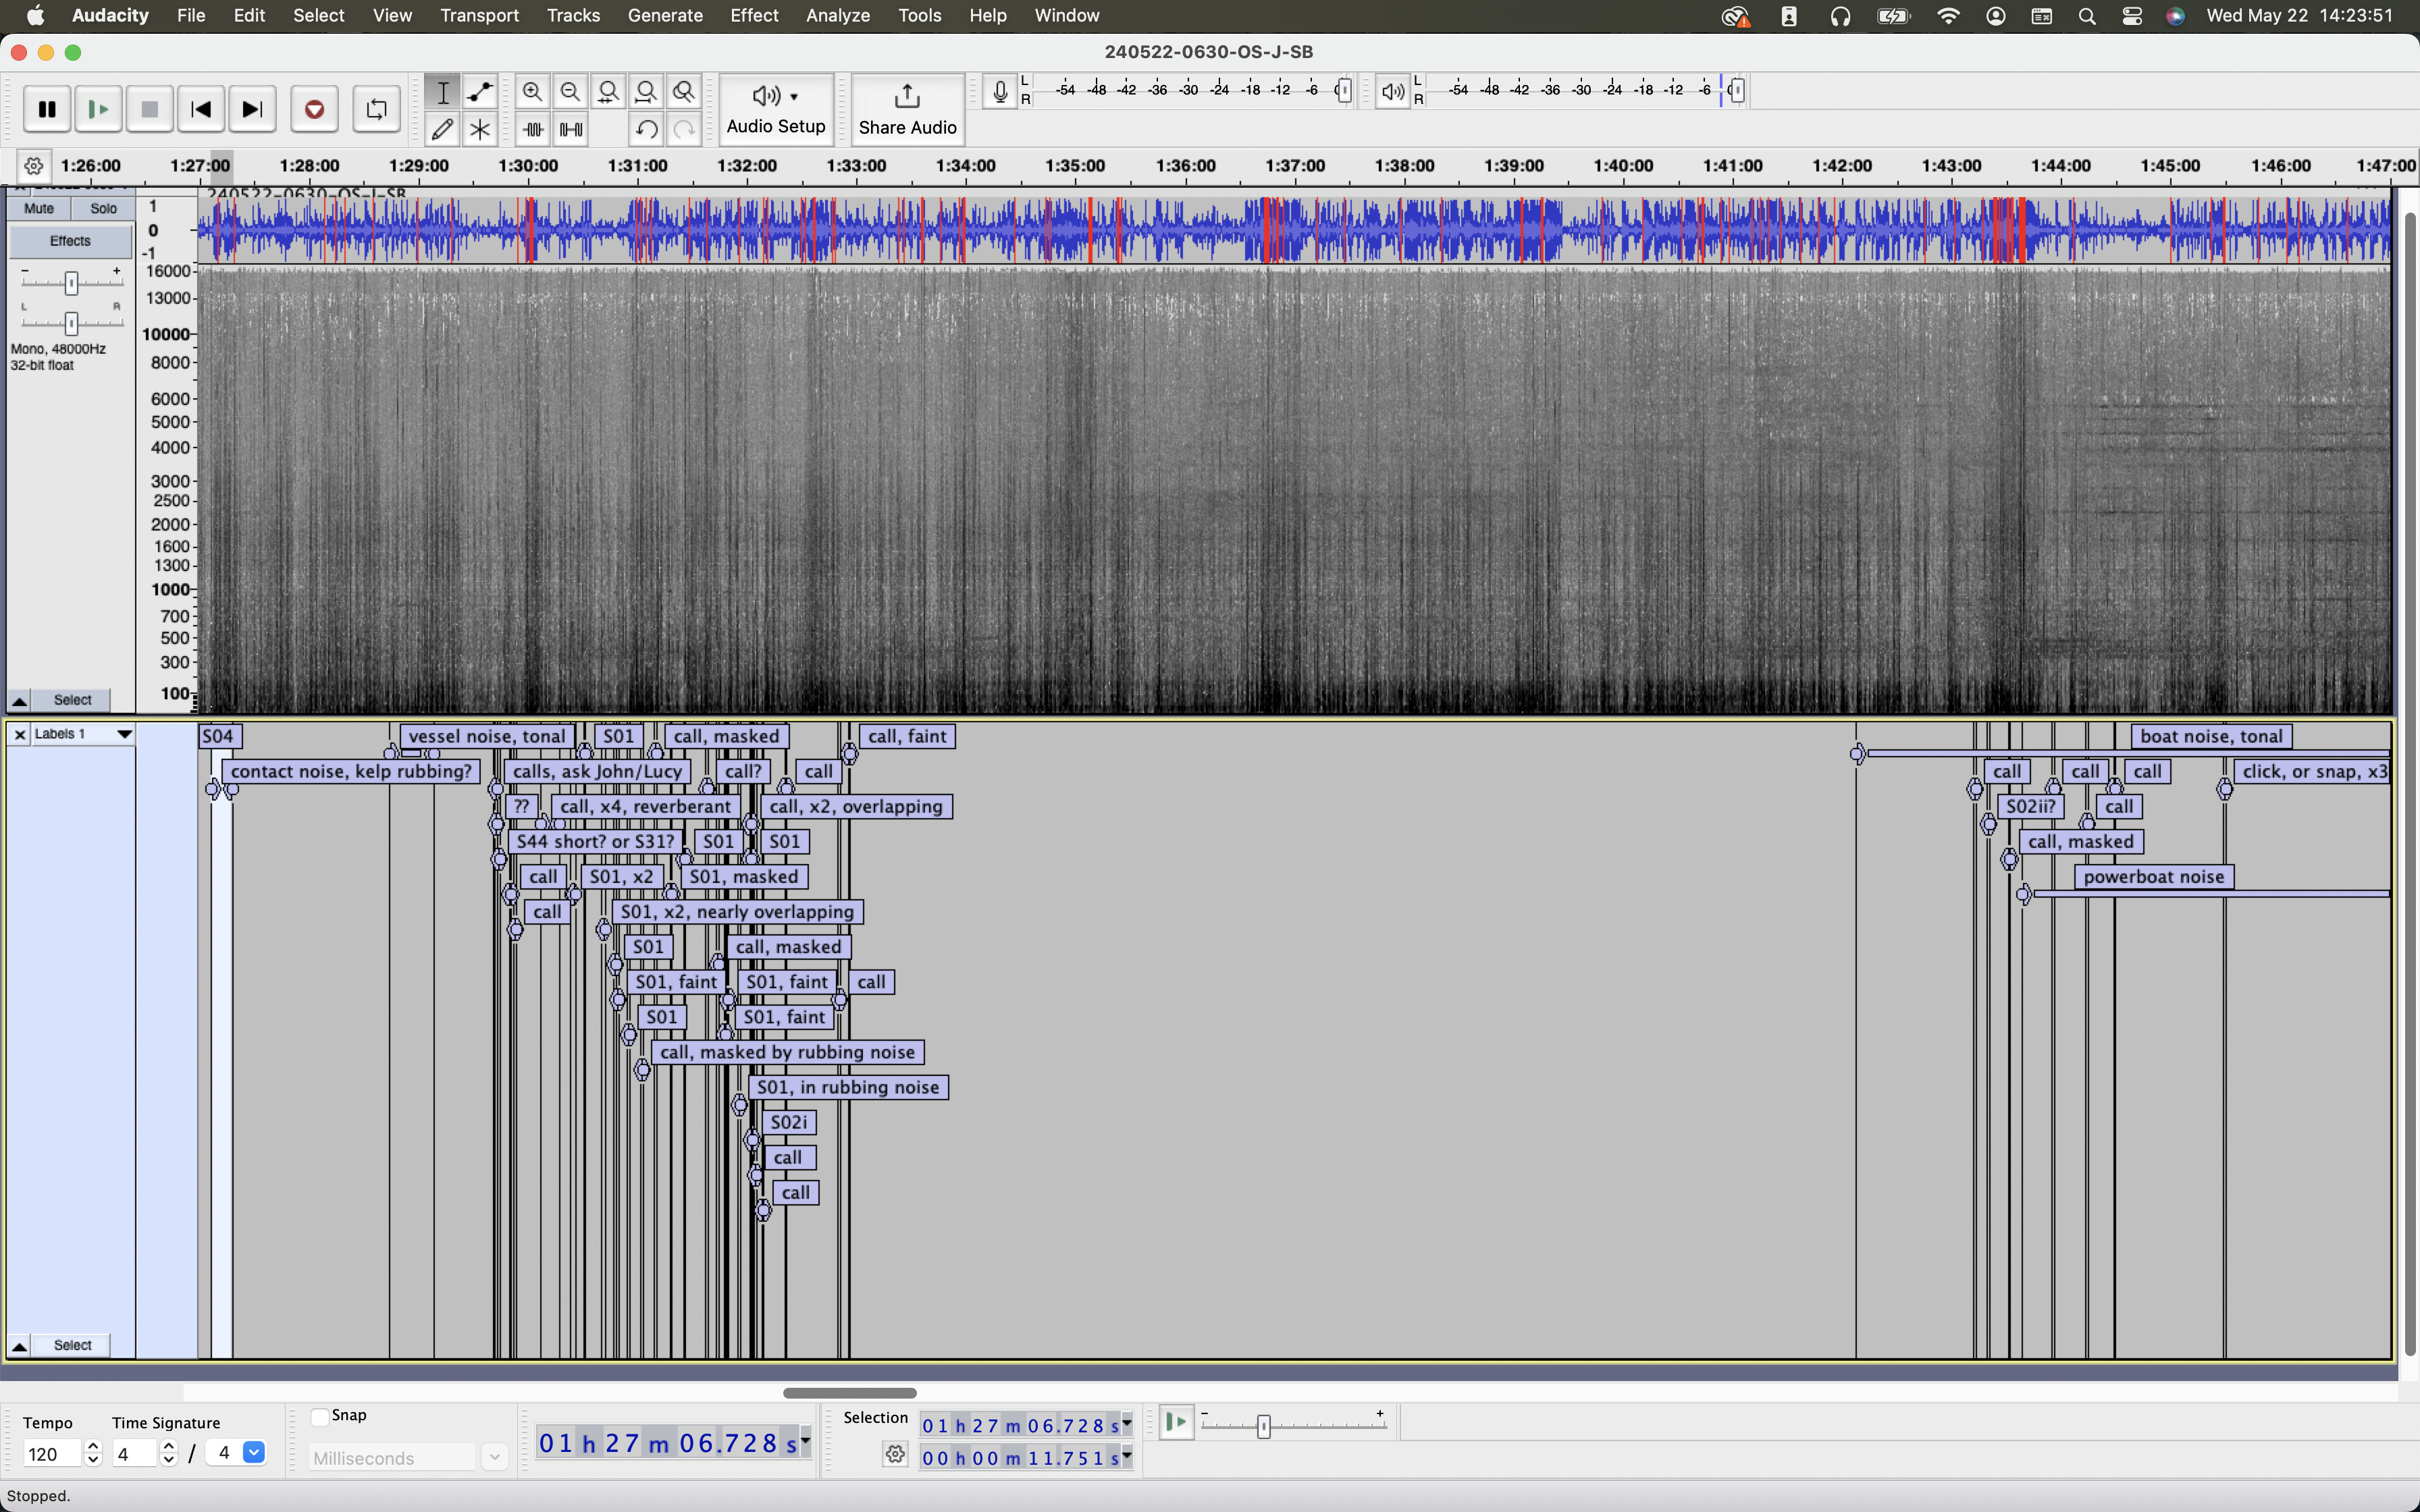The height and width of the screenshot is (1512, 2420).
Task: Click the Undo arrow icon
Action: pos(646,129)
